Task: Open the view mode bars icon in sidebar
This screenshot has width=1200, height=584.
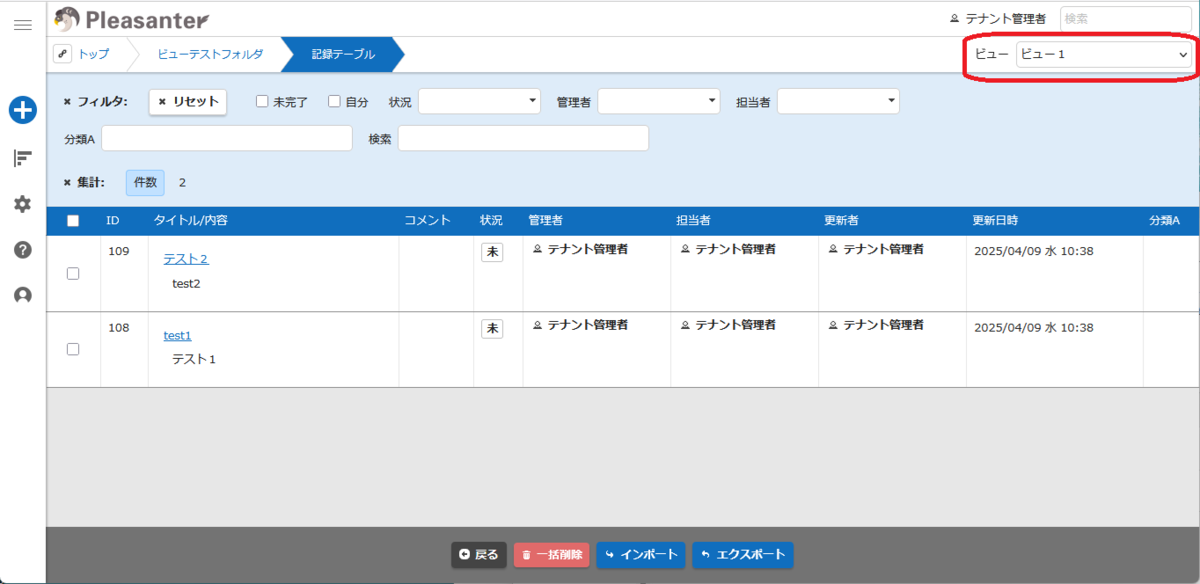Action: click(22, 158)
